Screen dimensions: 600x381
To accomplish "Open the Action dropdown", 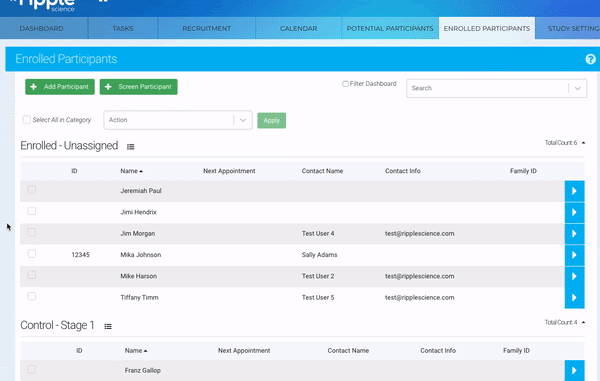I will point(178,120).
